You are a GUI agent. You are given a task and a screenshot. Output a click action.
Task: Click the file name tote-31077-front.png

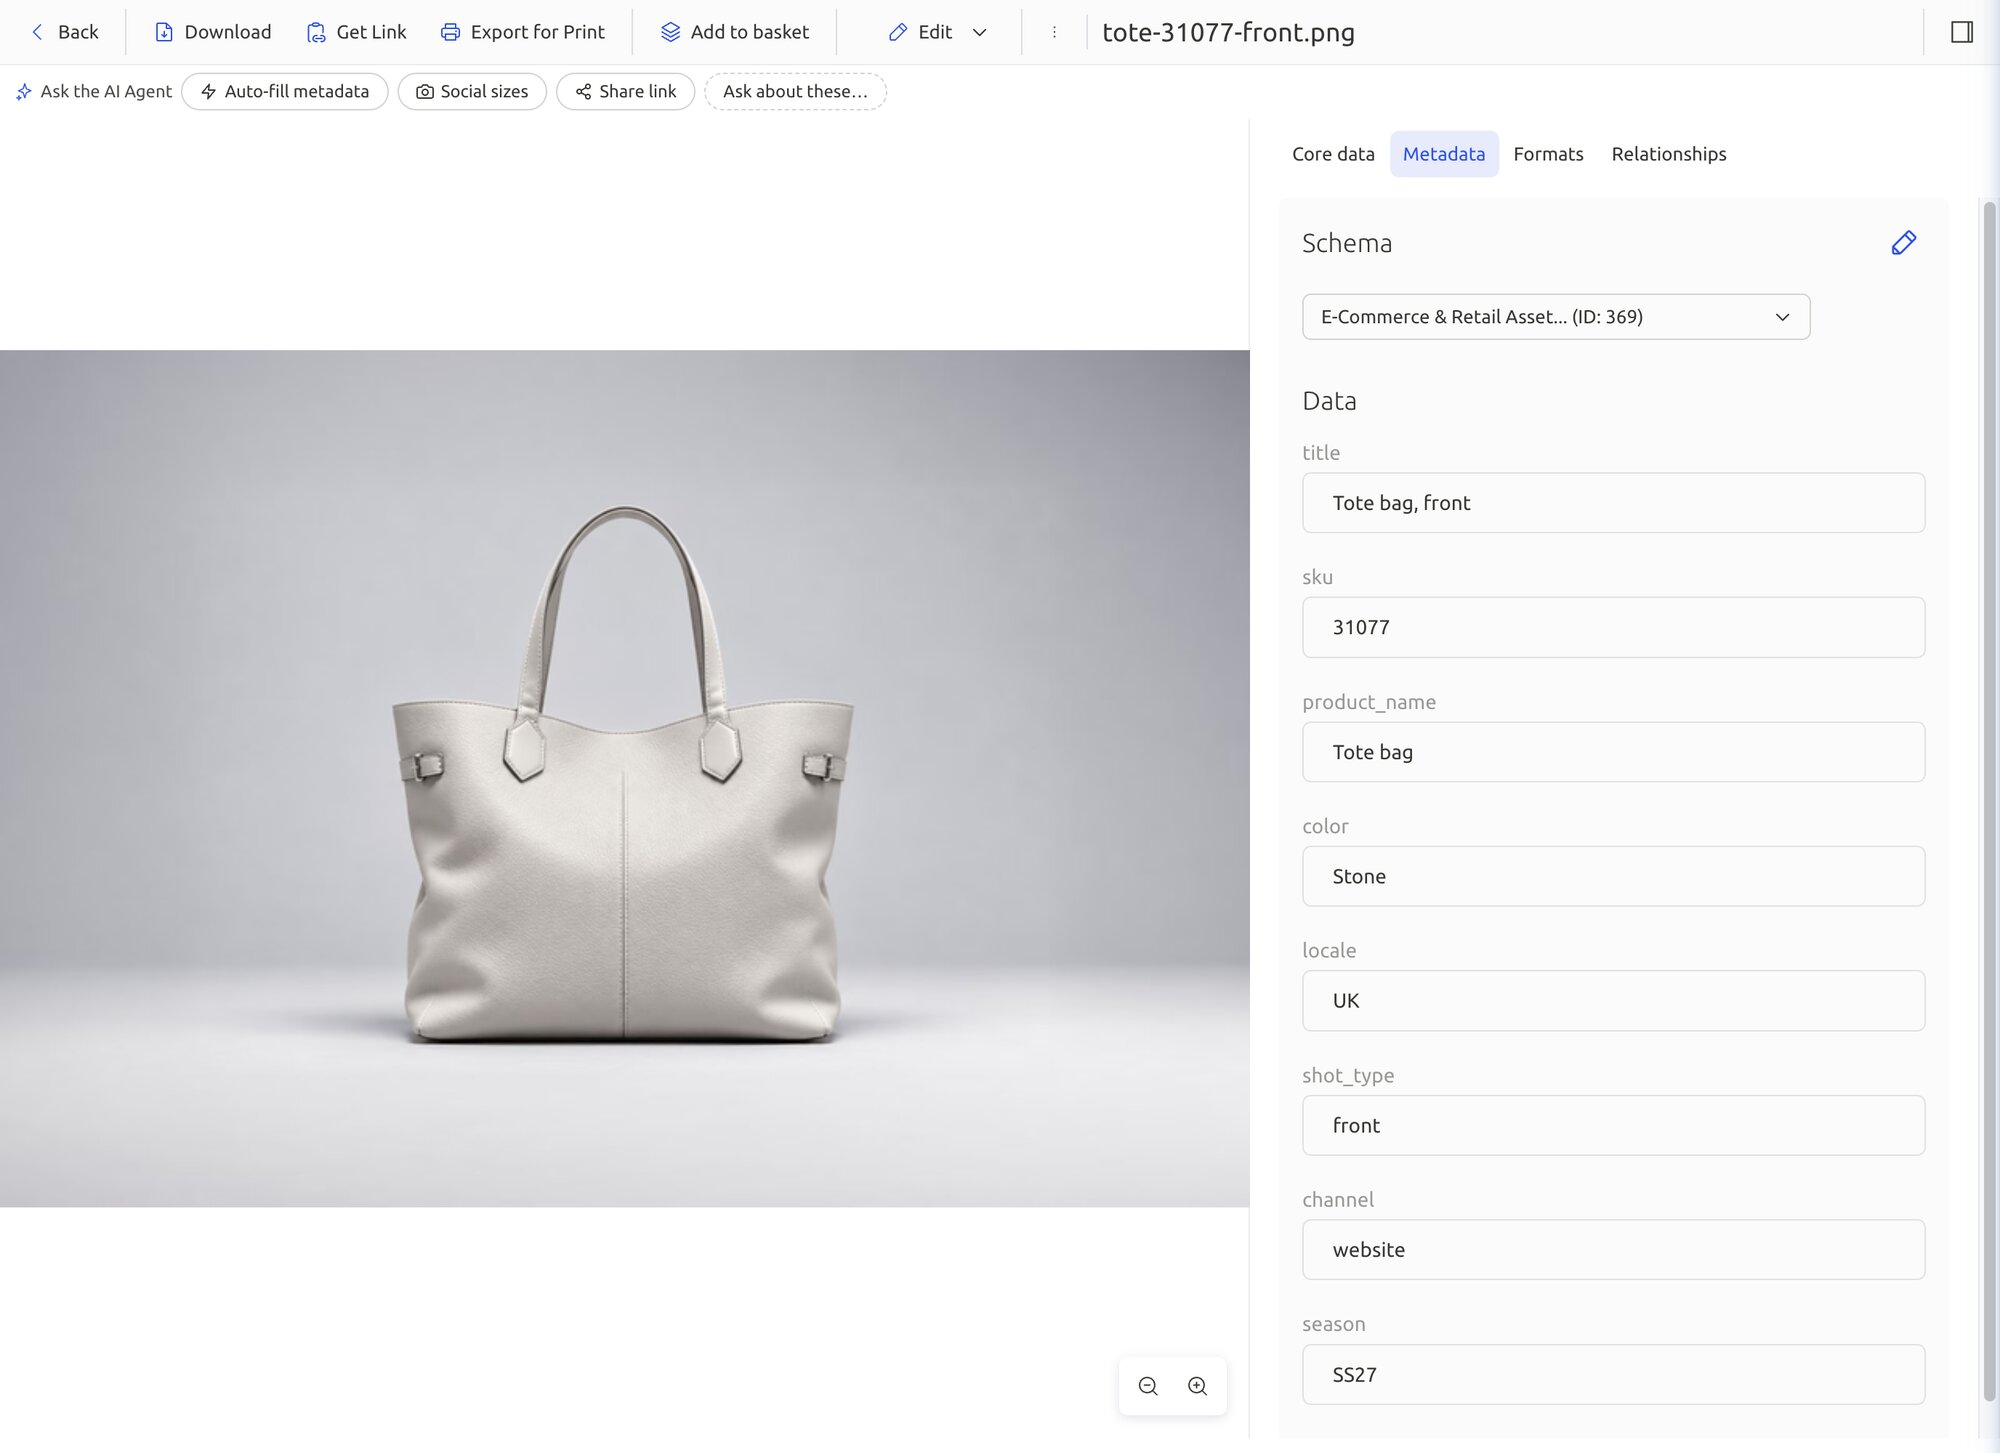(x=1228, y=32)
